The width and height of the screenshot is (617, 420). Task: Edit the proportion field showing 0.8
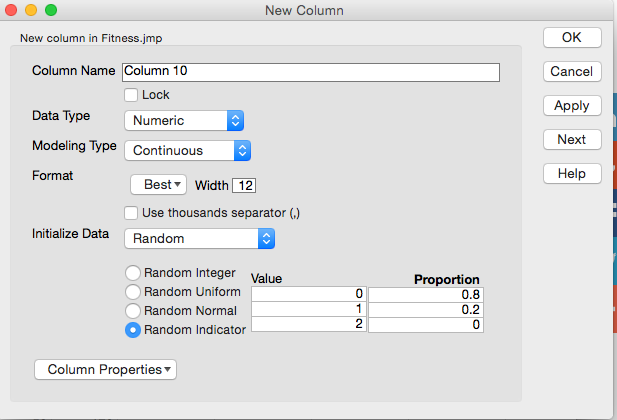[426, 294]
